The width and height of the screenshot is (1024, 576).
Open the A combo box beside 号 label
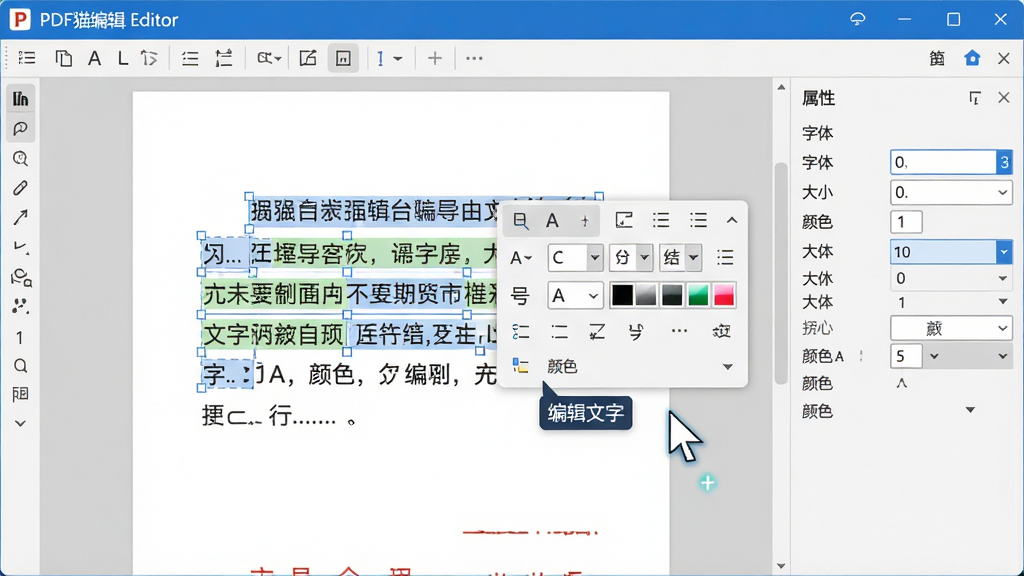coord(575,296)
